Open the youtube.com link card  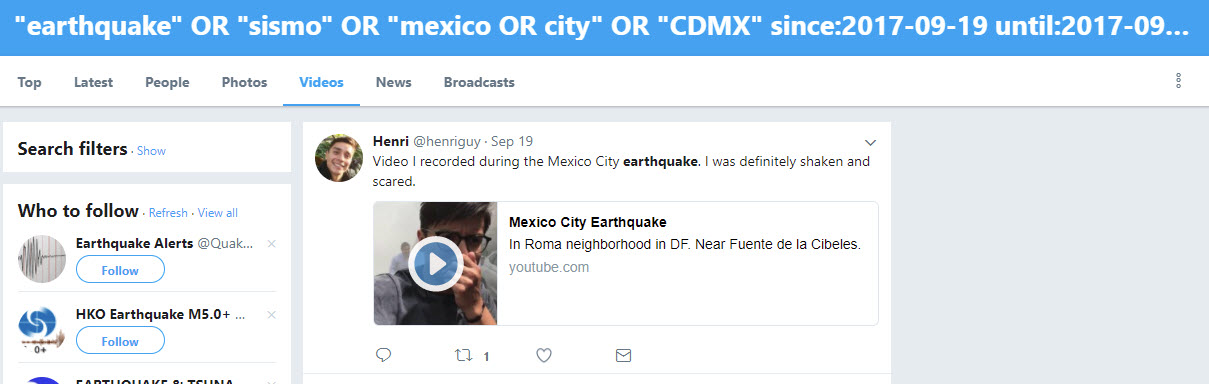[x=626, y=263]
